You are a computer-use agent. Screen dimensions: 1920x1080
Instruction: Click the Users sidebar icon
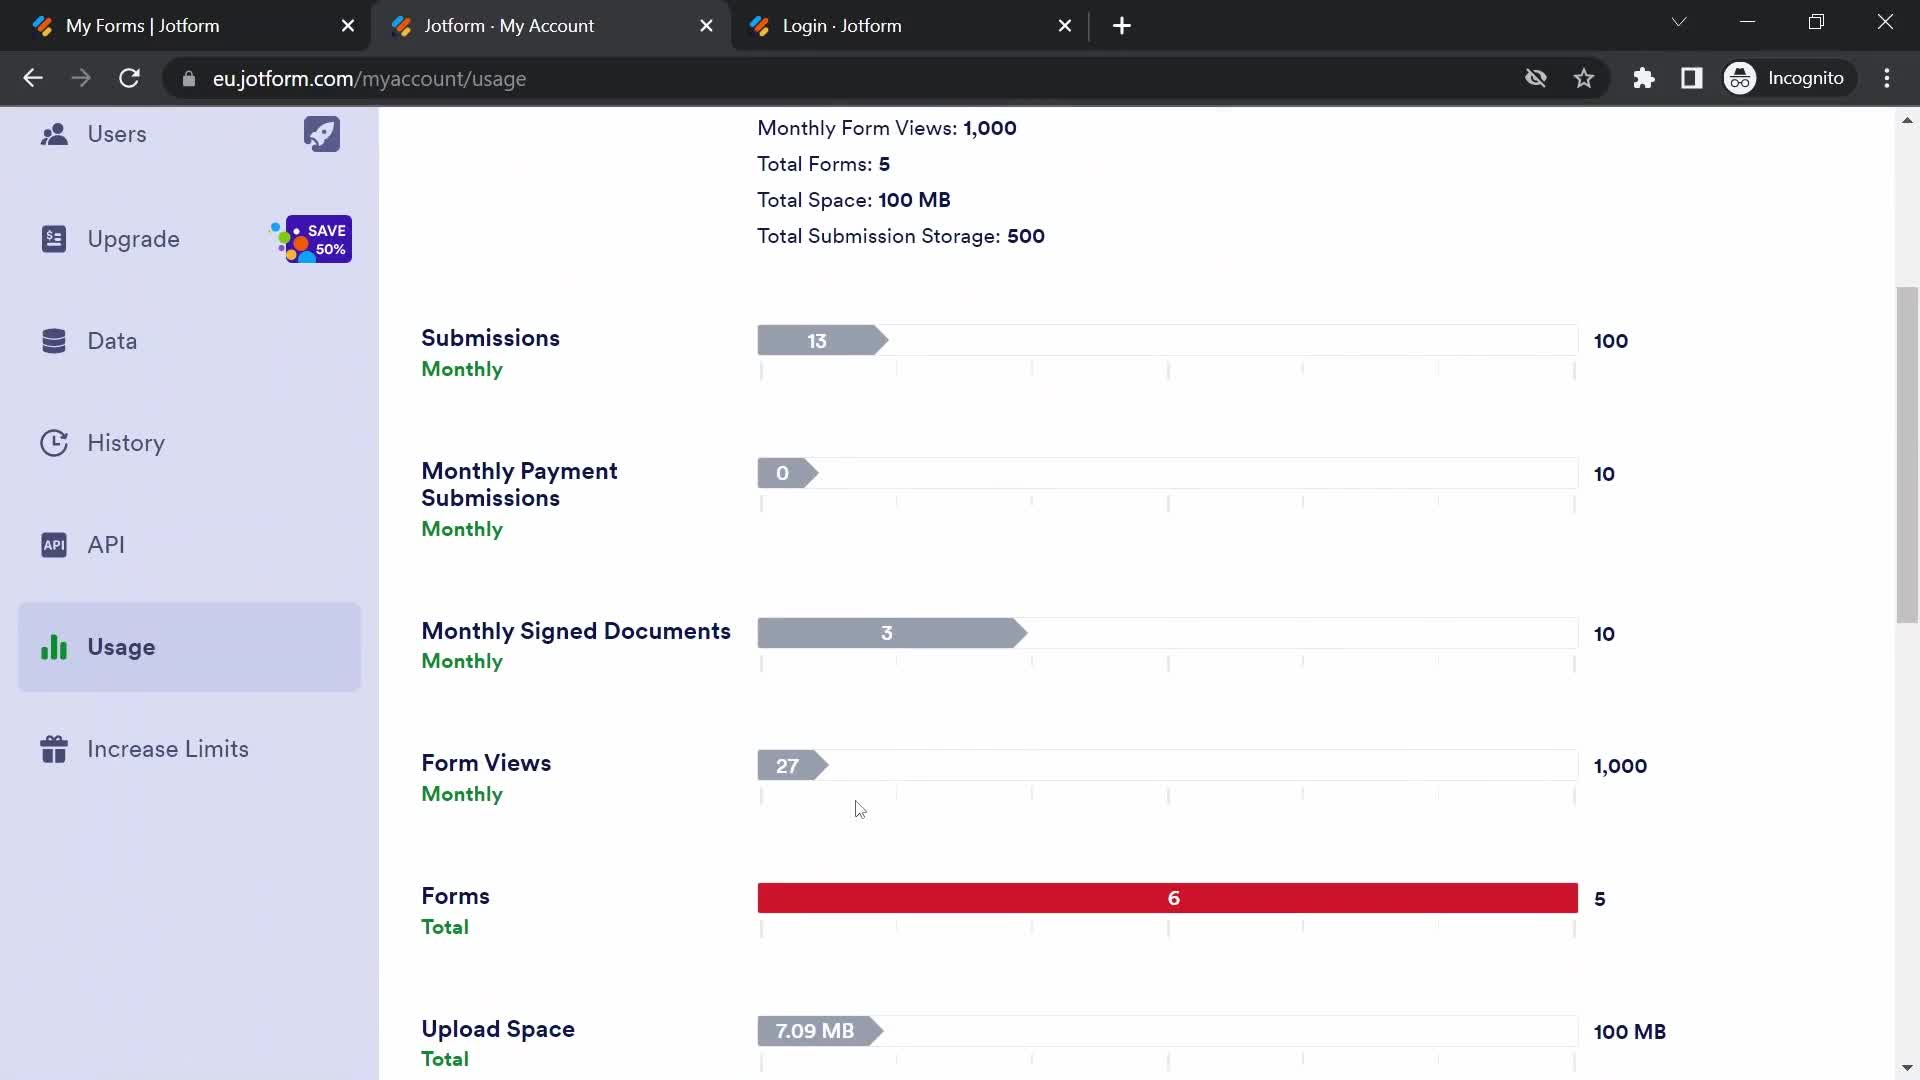point(55,133)
